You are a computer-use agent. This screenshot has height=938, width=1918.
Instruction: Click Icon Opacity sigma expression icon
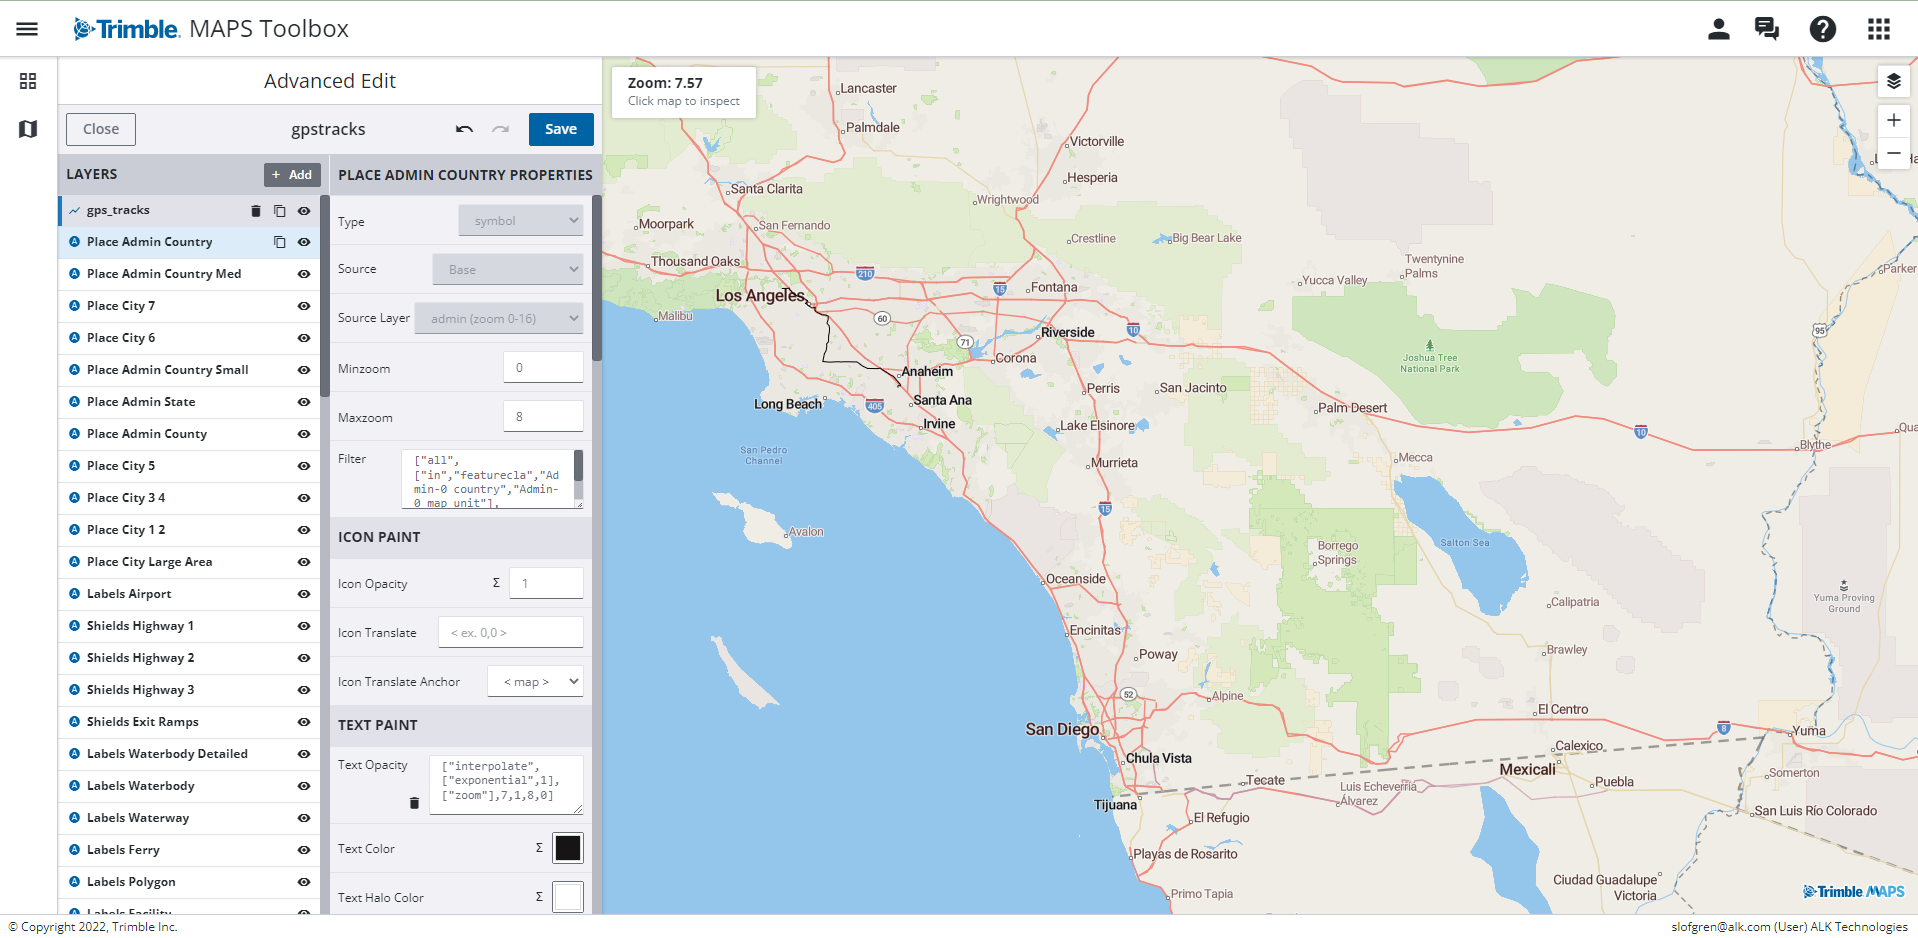tap(496, 583)
